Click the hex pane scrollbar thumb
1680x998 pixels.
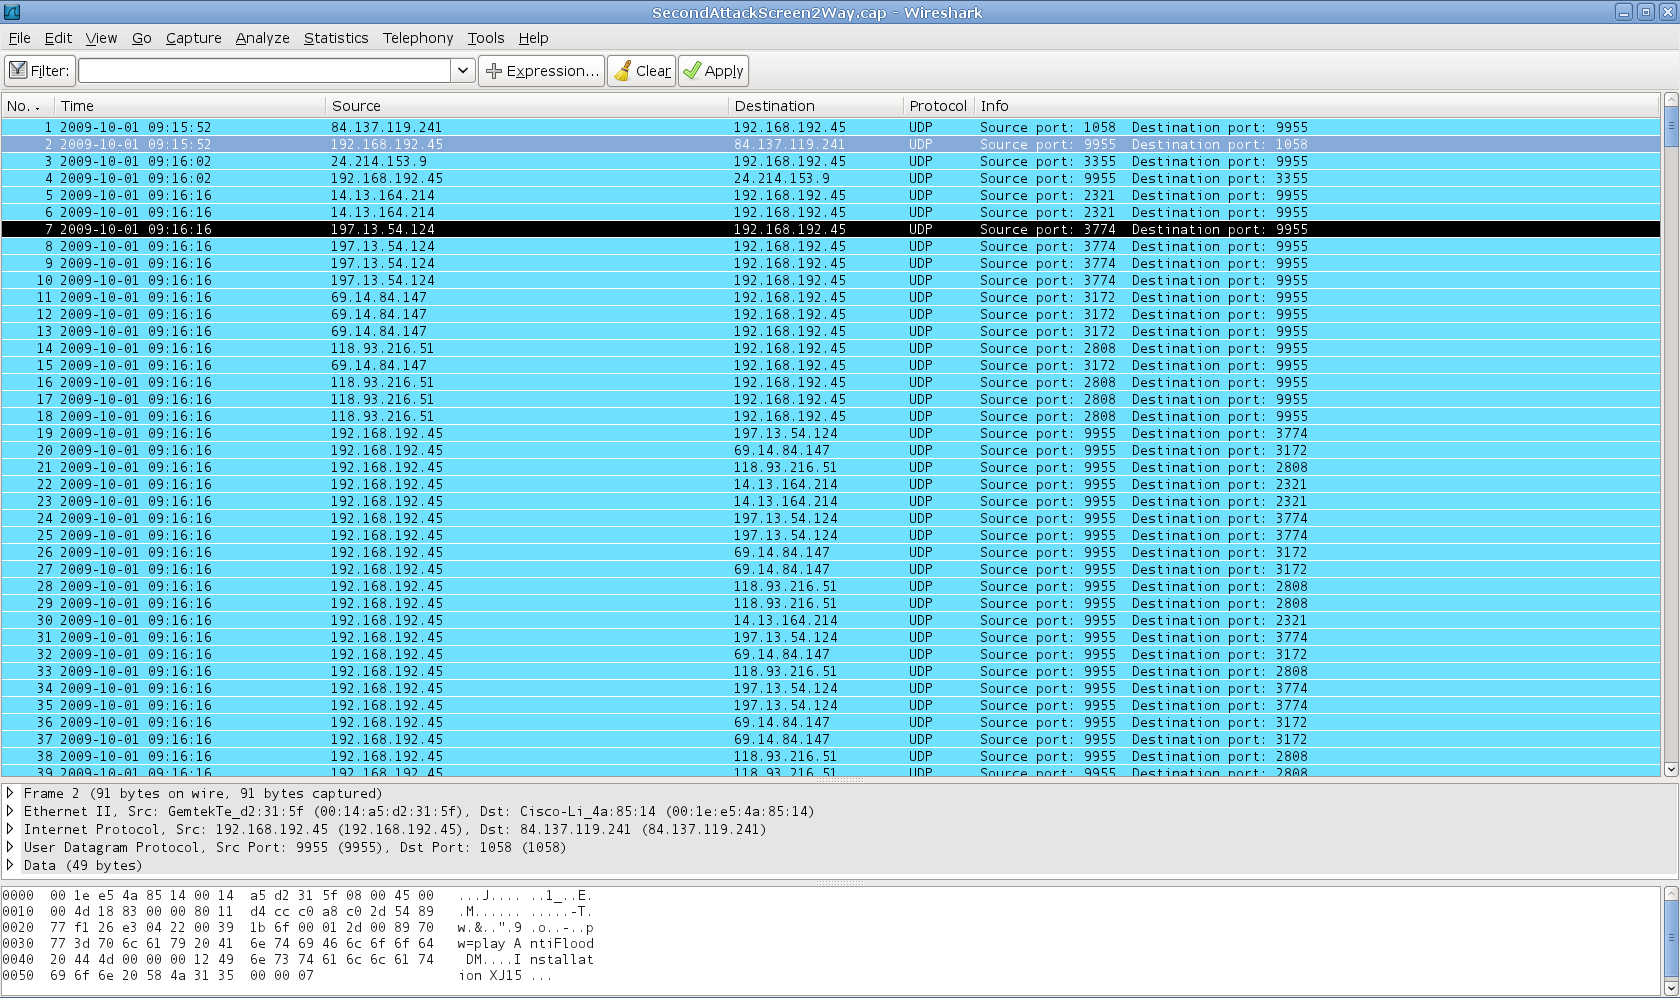1670,938
